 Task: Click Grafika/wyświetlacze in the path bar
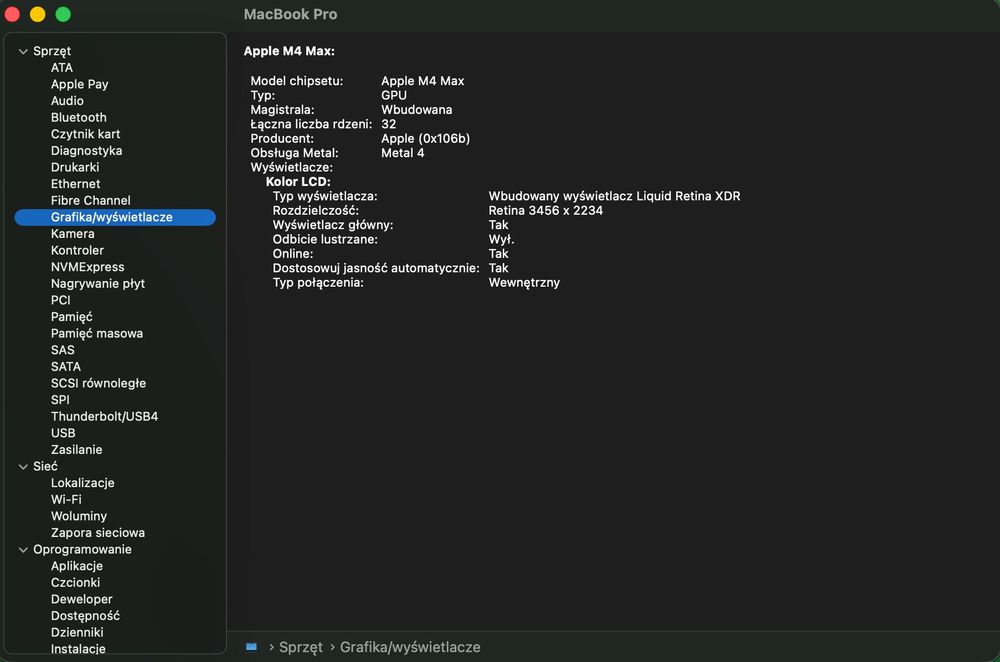click(x=410, y=647)
